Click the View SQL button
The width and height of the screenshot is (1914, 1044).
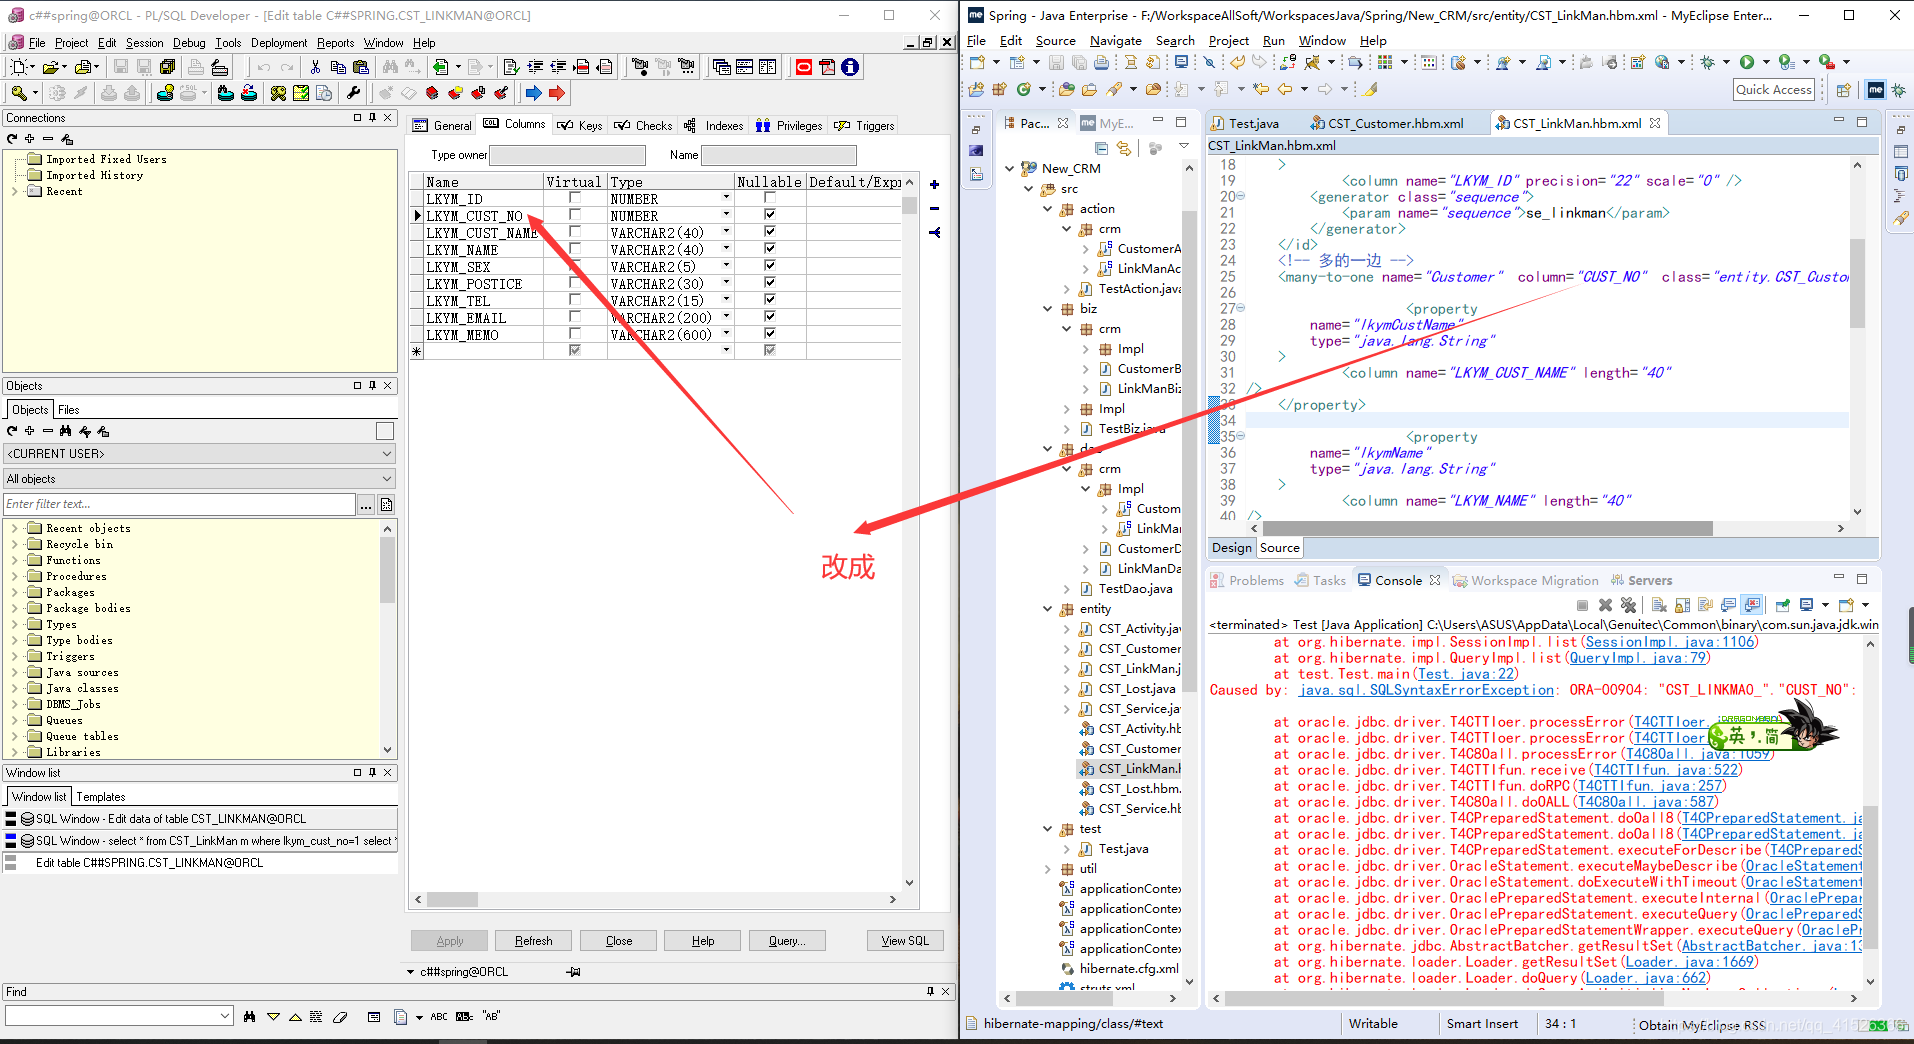pos(903,940)
